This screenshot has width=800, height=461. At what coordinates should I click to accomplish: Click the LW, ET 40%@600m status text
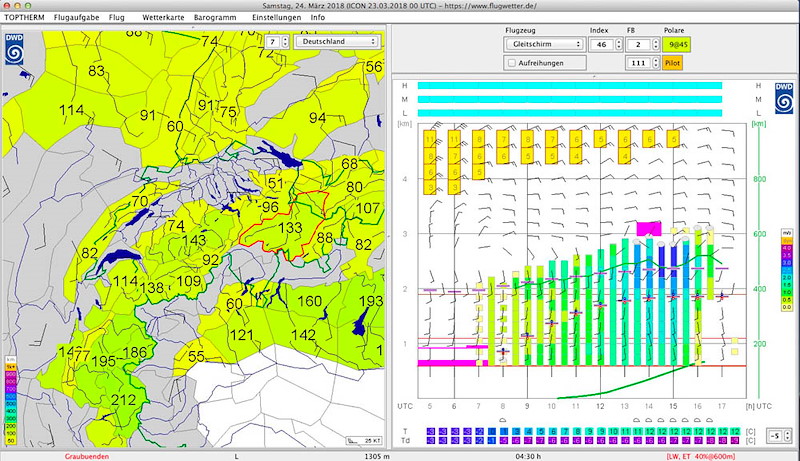[701, 456]
